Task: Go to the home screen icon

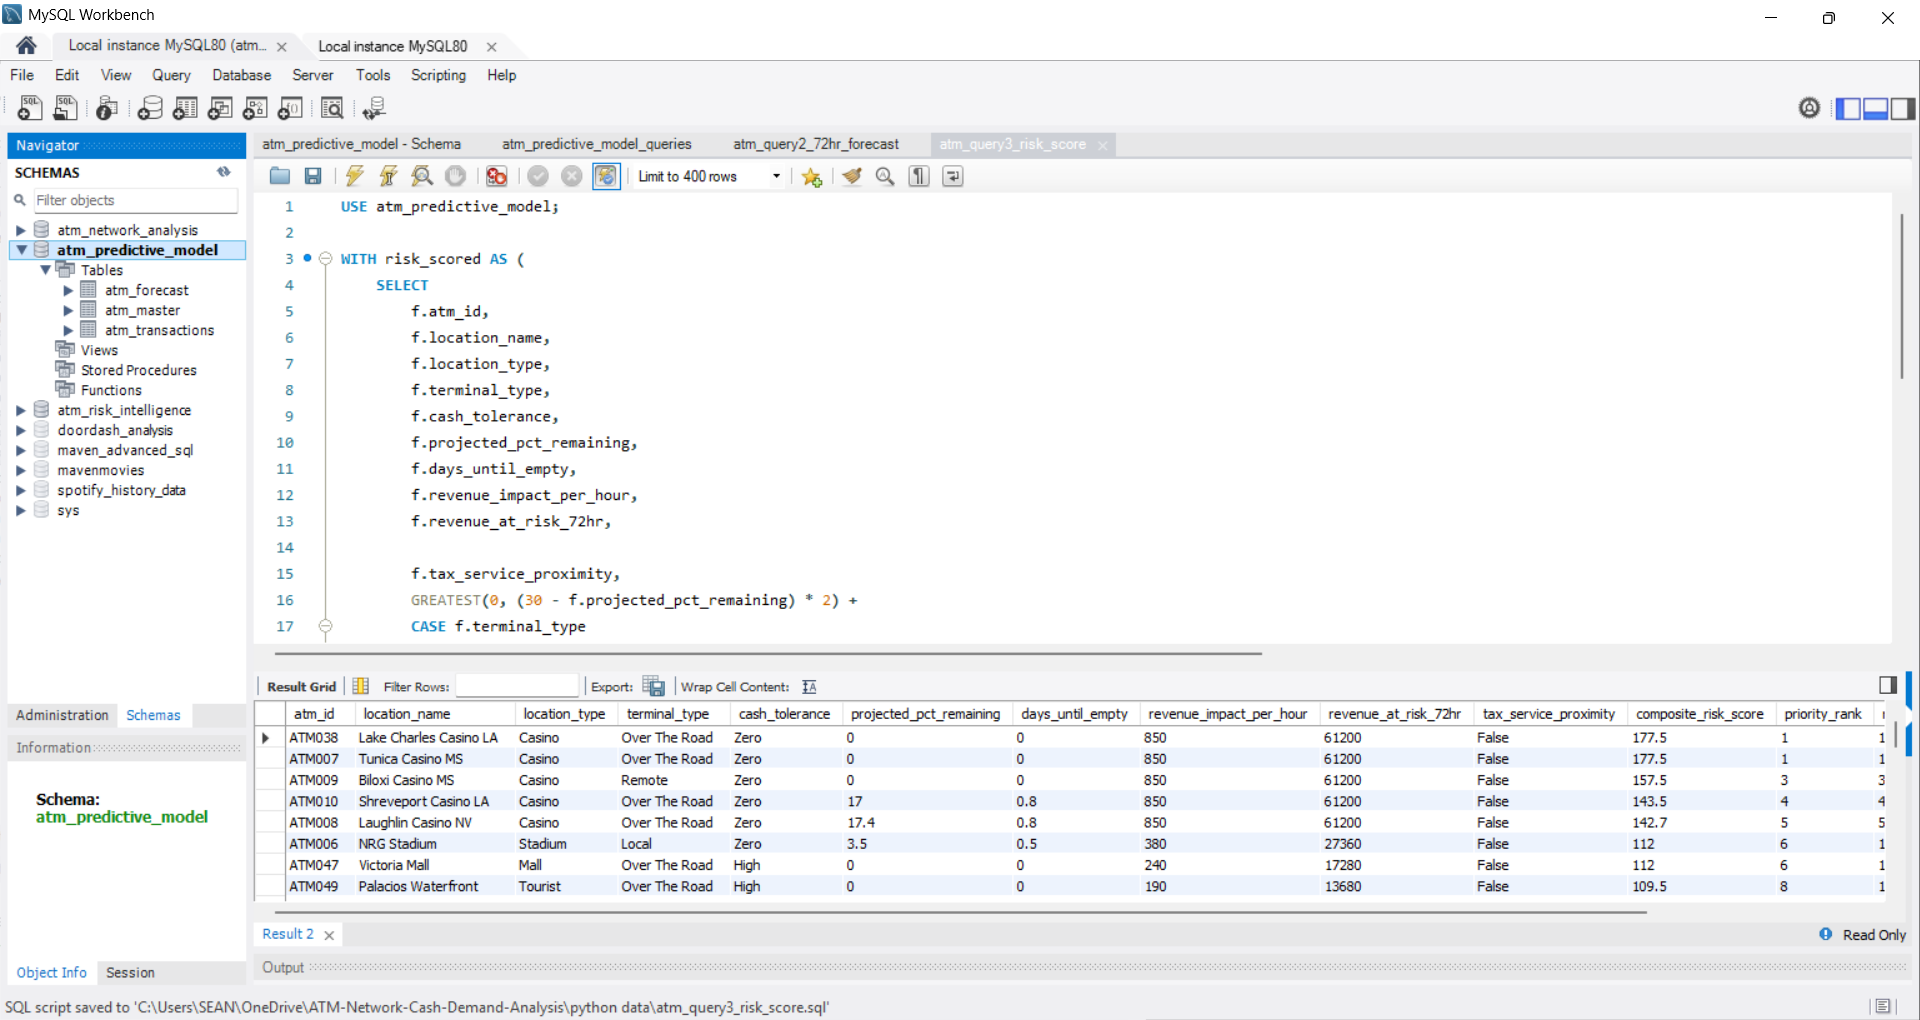Action: point(27,45)
